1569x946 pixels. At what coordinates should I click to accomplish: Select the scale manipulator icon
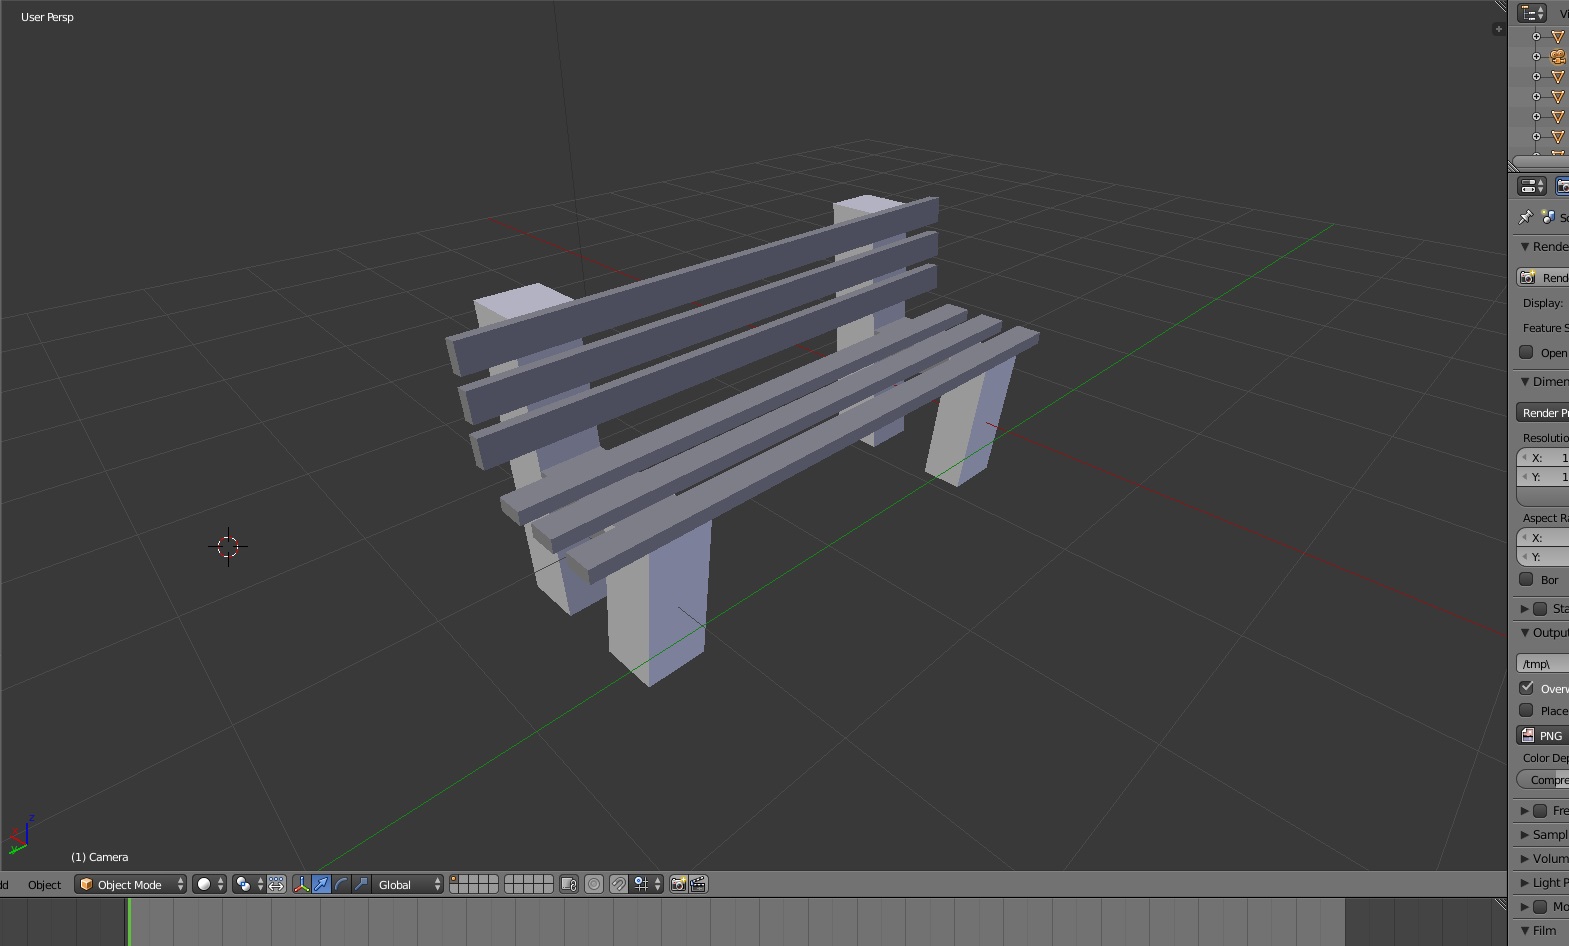pos(361,884)
